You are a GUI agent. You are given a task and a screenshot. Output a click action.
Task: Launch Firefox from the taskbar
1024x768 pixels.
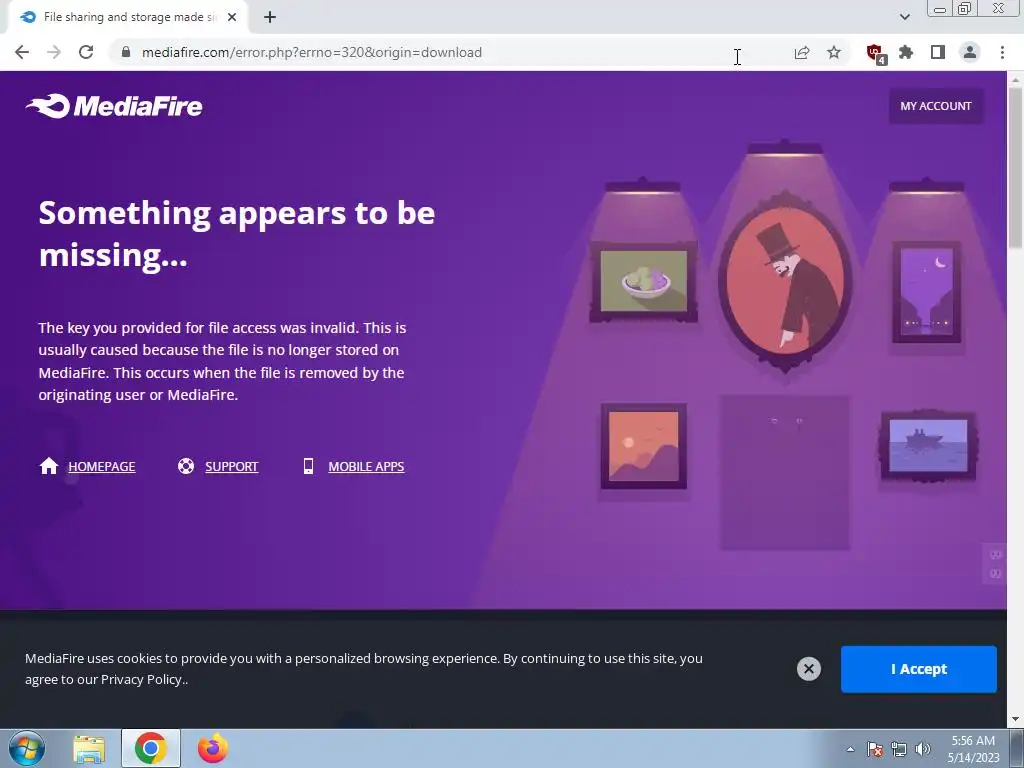point(213,748)
